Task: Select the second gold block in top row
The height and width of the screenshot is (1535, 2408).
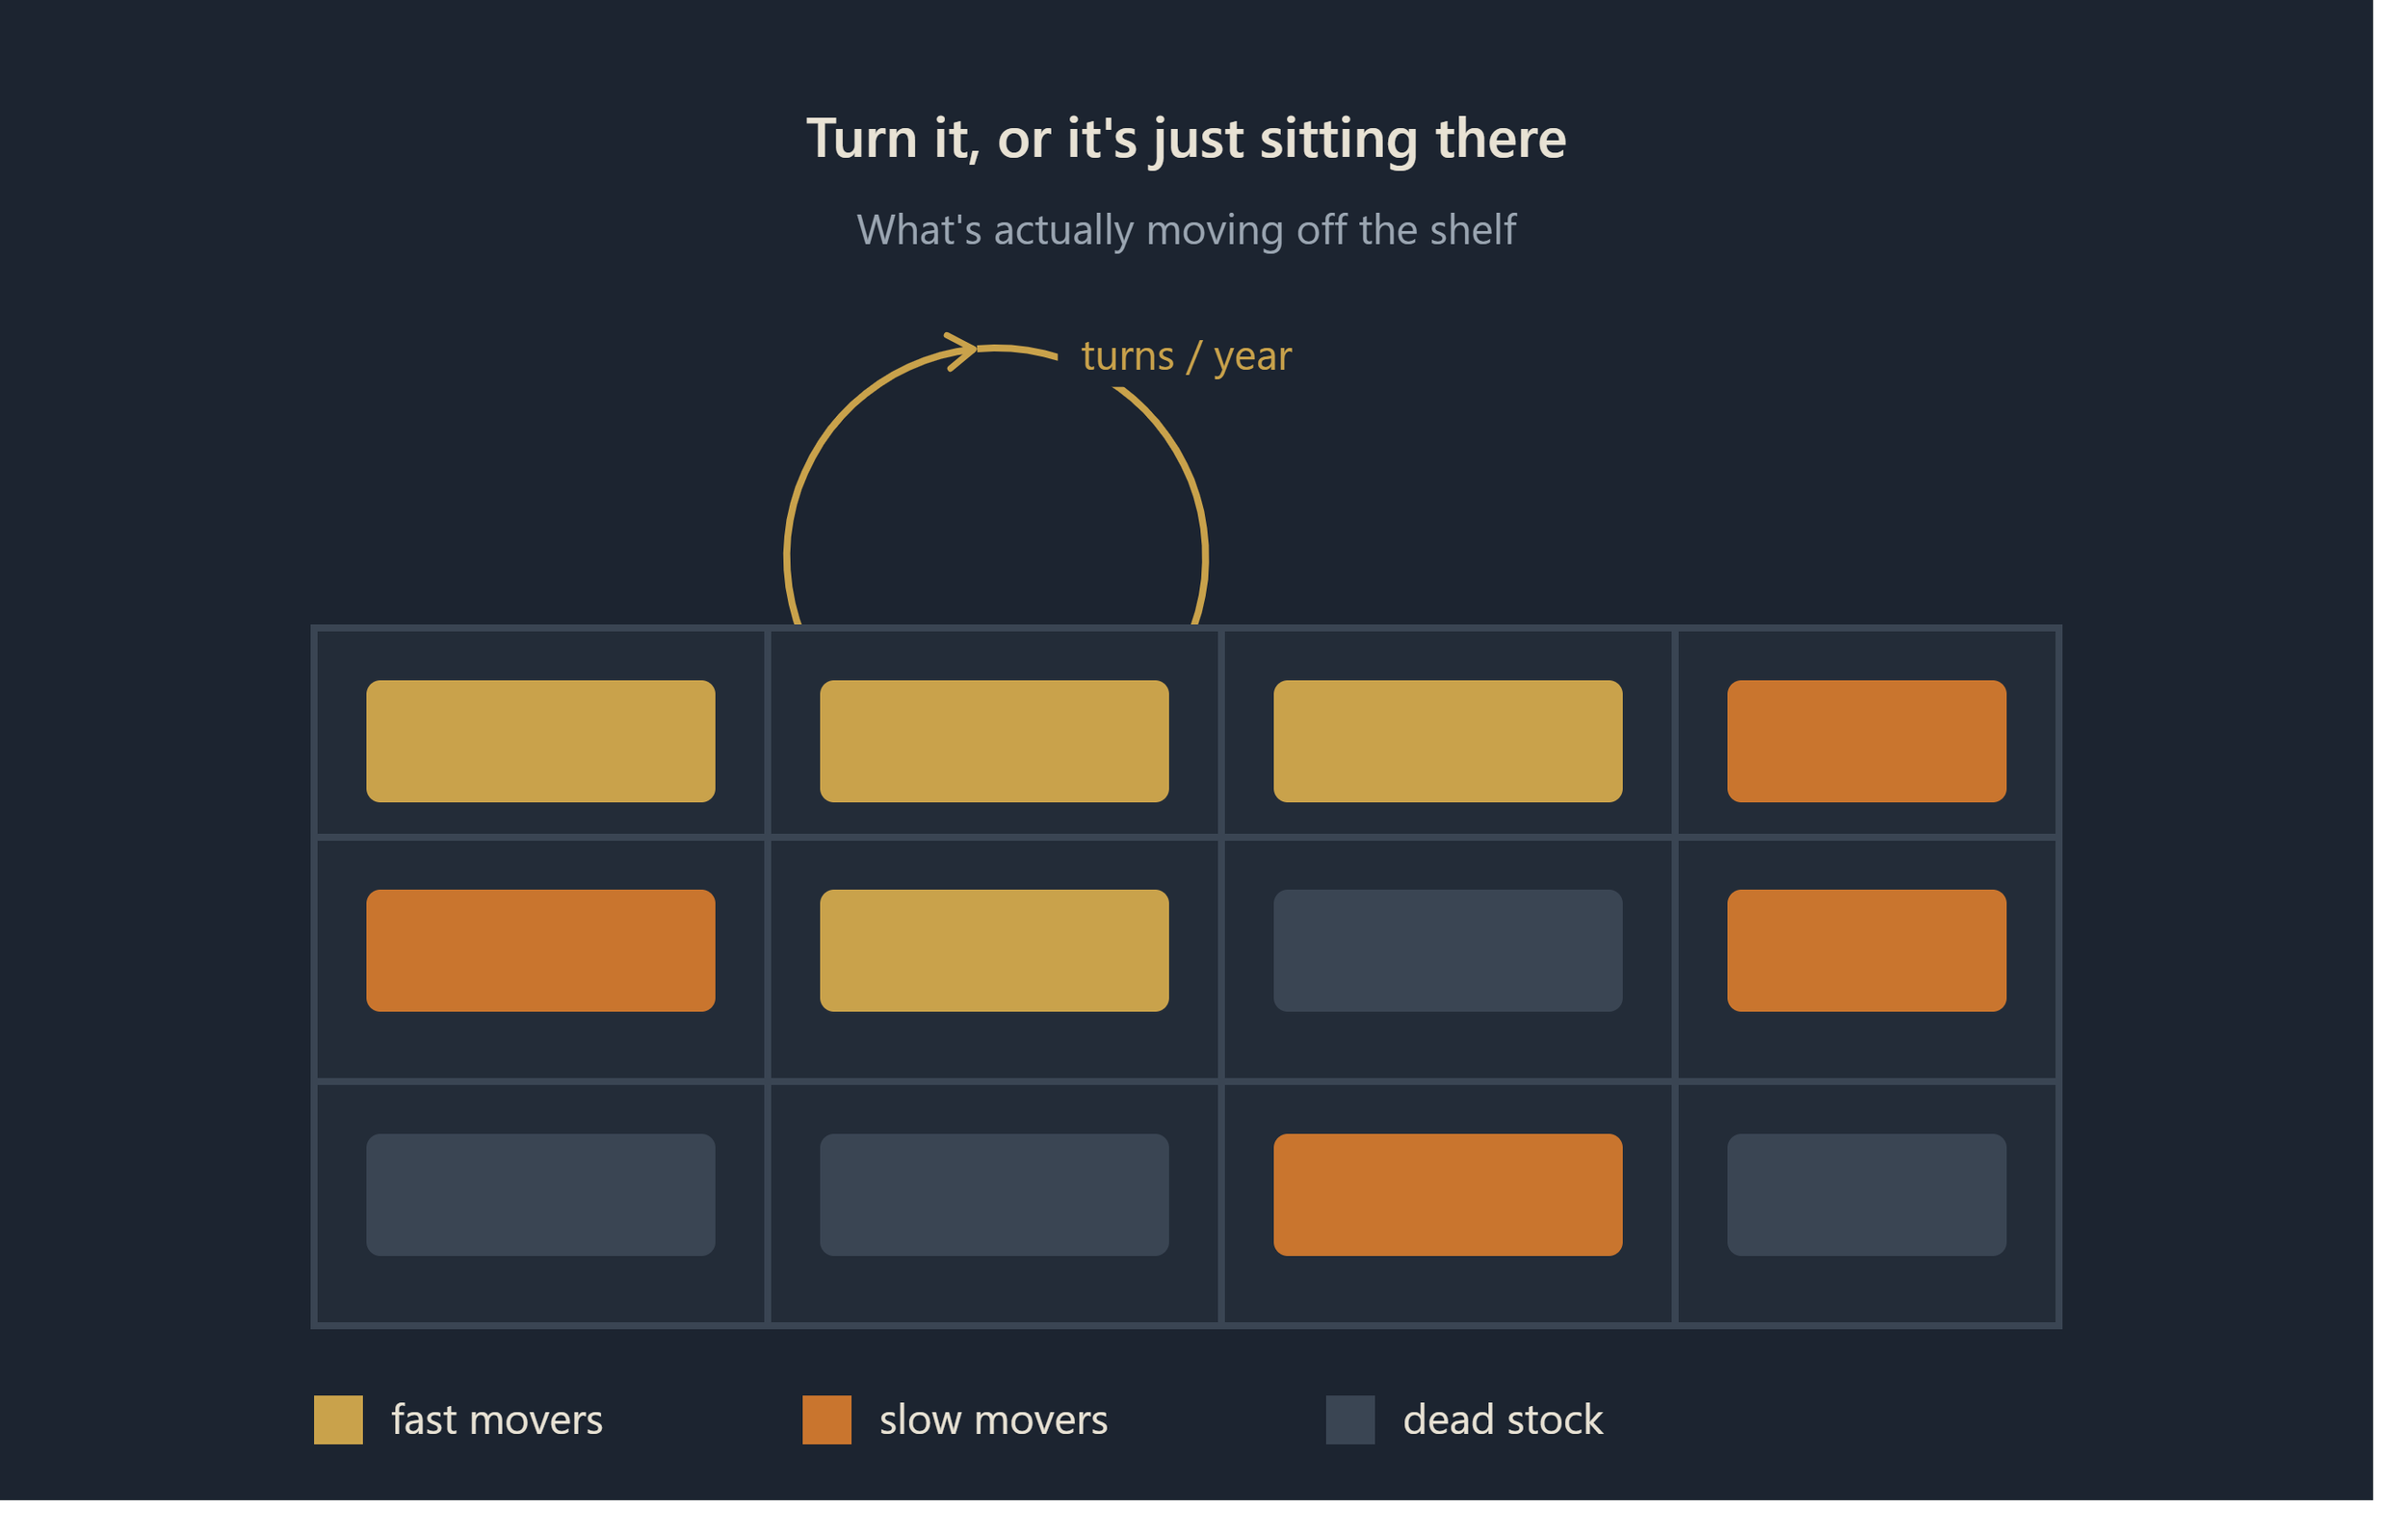Action: click(994, 741)
